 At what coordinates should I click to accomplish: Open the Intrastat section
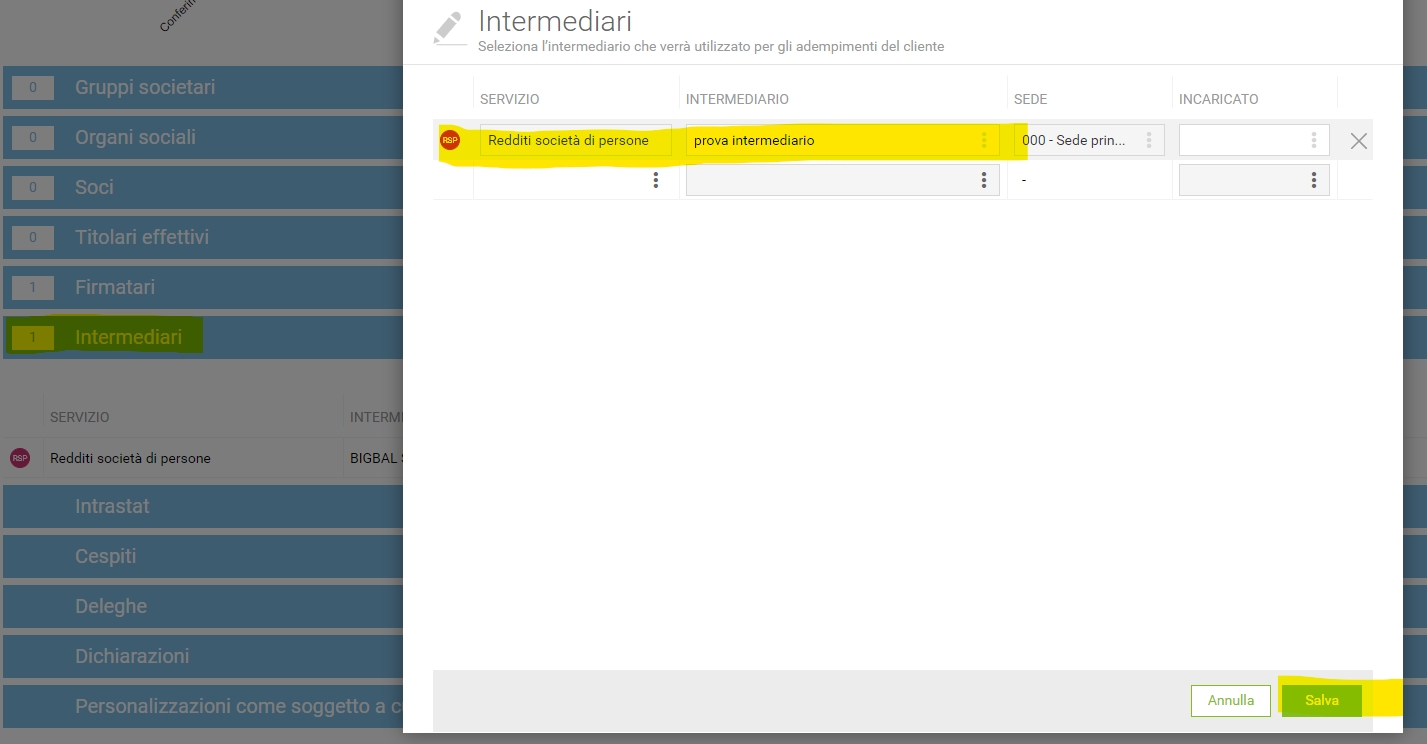tap(203, 507)
